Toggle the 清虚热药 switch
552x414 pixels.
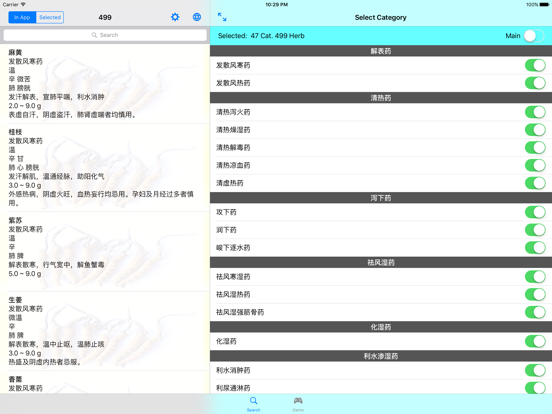pyautogui.click(x=535, y=183)
